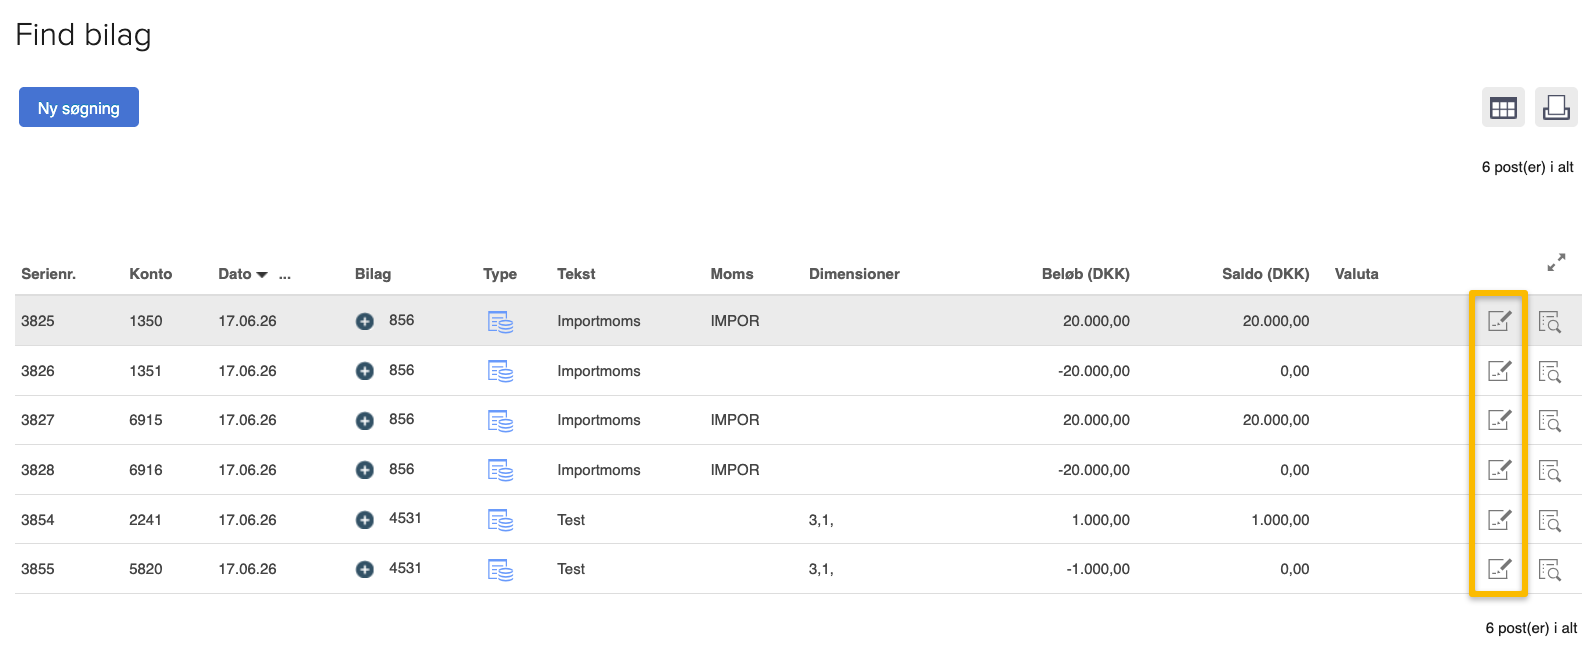Sort by Serienr. column header
1588x650 pixels.
(x=48, y=274)
